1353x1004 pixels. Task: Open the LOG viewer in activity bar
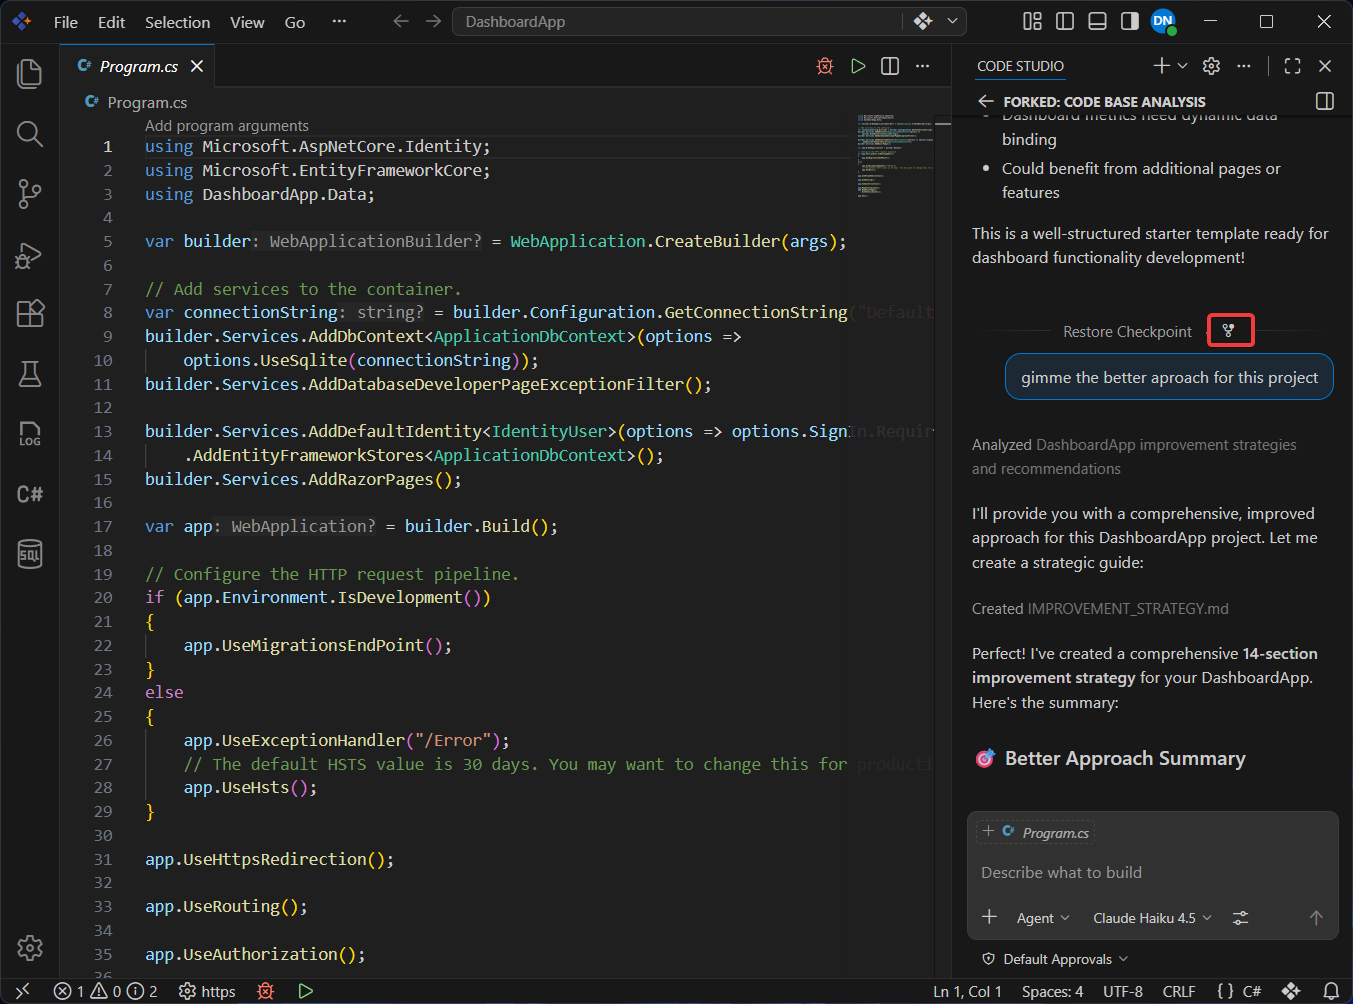tap(30, 434)
